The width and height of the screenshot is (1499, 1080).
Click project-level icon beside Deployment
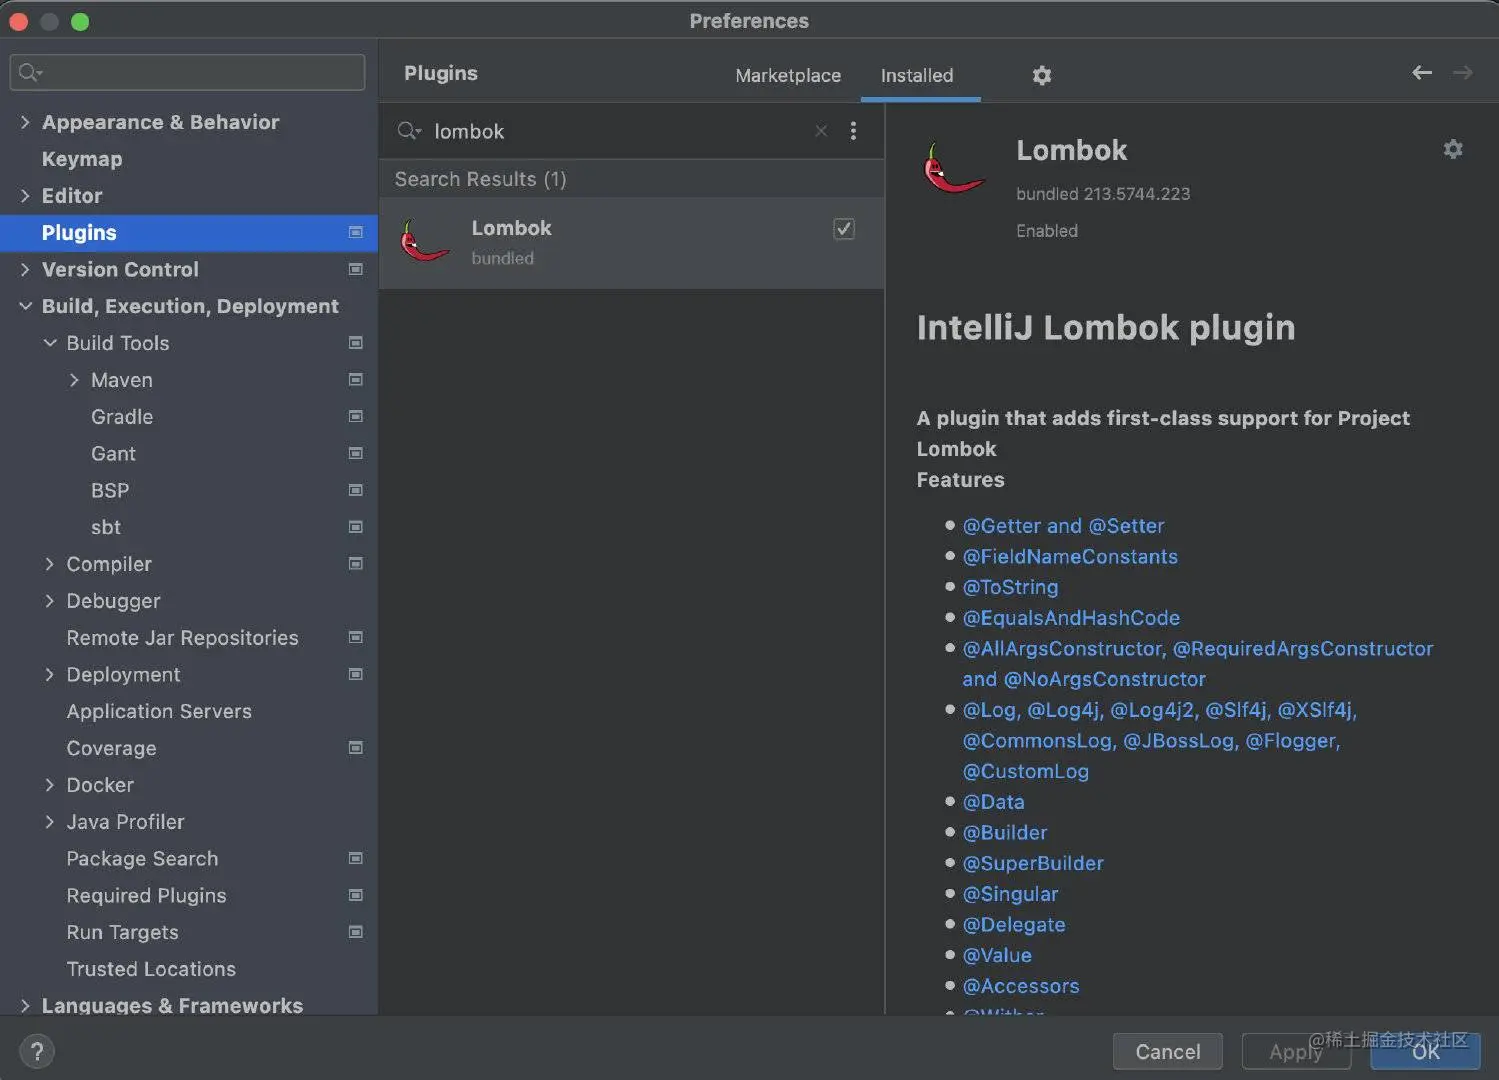point(355,674)
